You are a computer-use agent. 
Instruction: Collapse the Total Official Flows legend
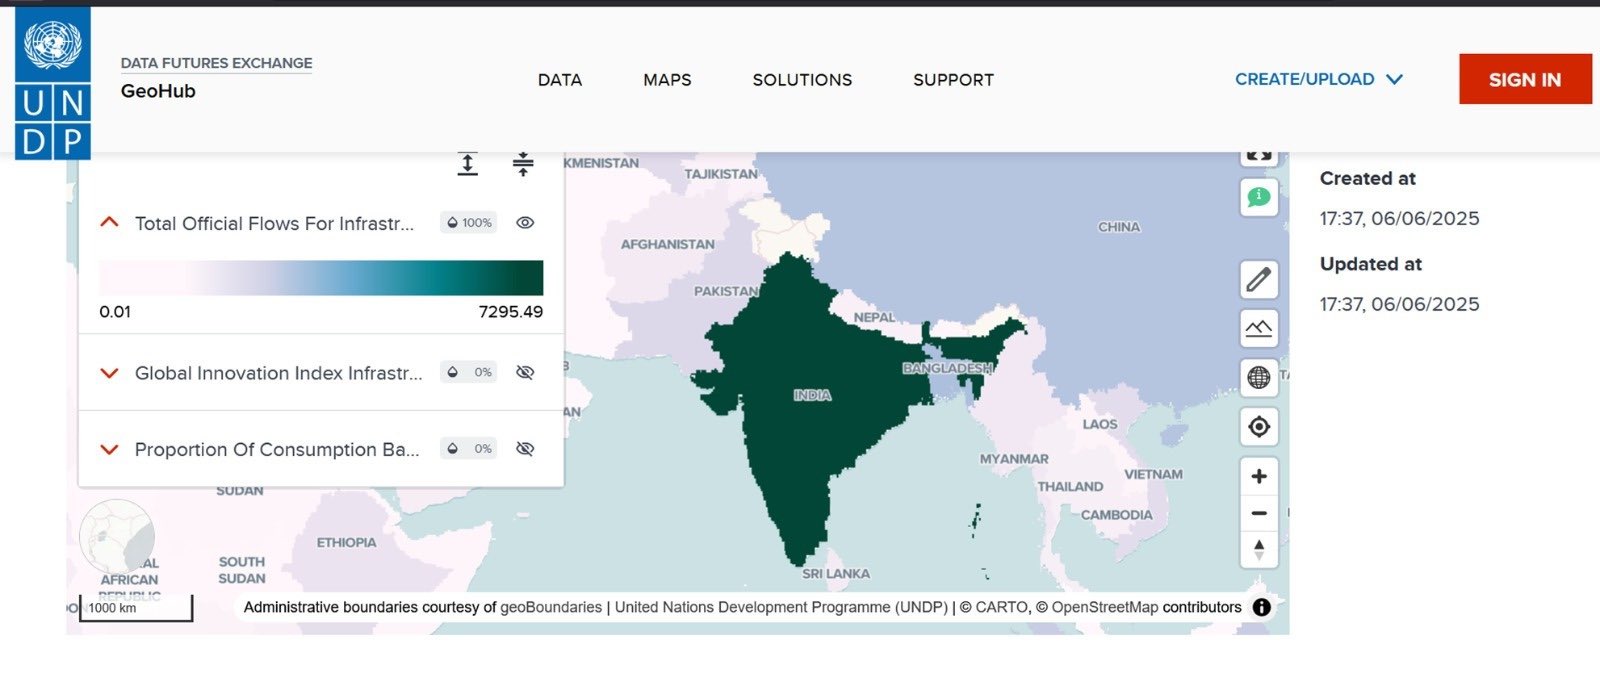coord(110,223)
